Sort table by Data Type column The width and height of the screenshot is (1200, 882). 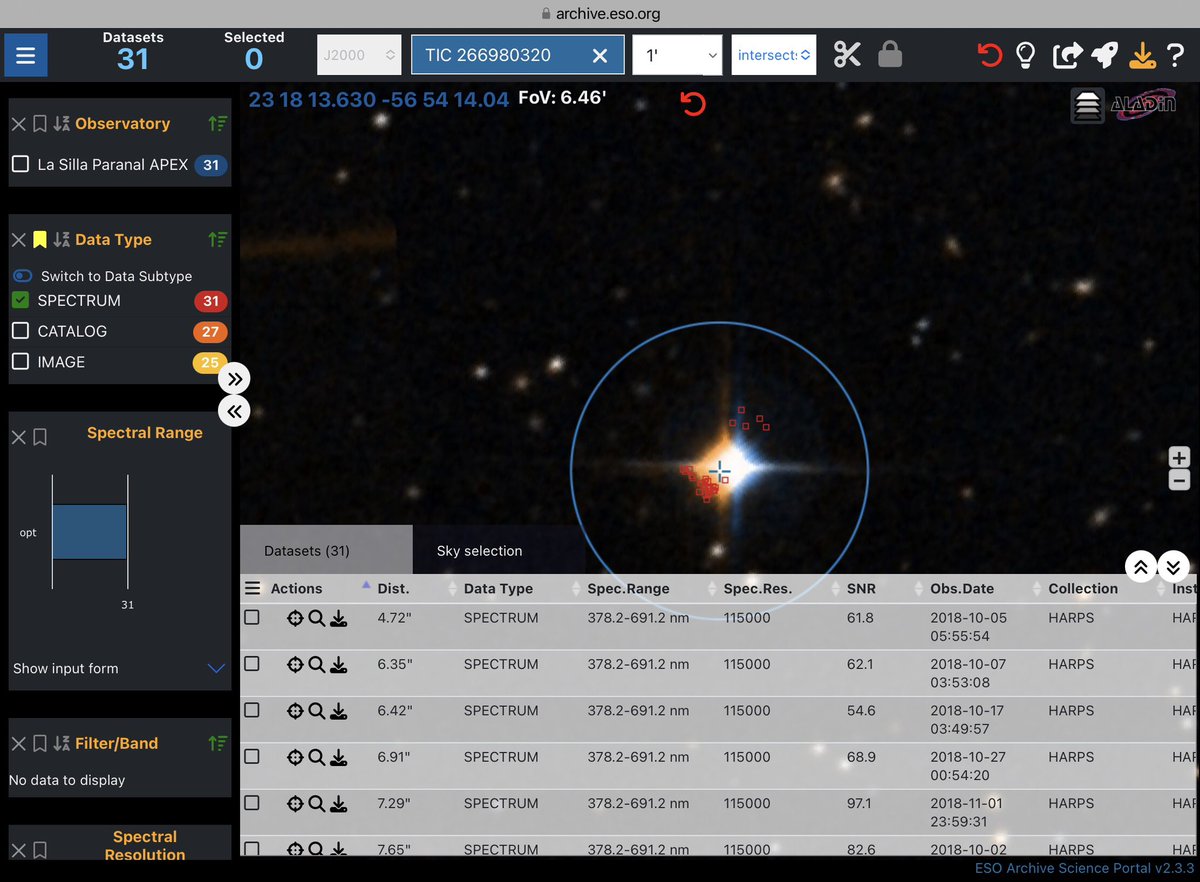click(x=498, y=589)
